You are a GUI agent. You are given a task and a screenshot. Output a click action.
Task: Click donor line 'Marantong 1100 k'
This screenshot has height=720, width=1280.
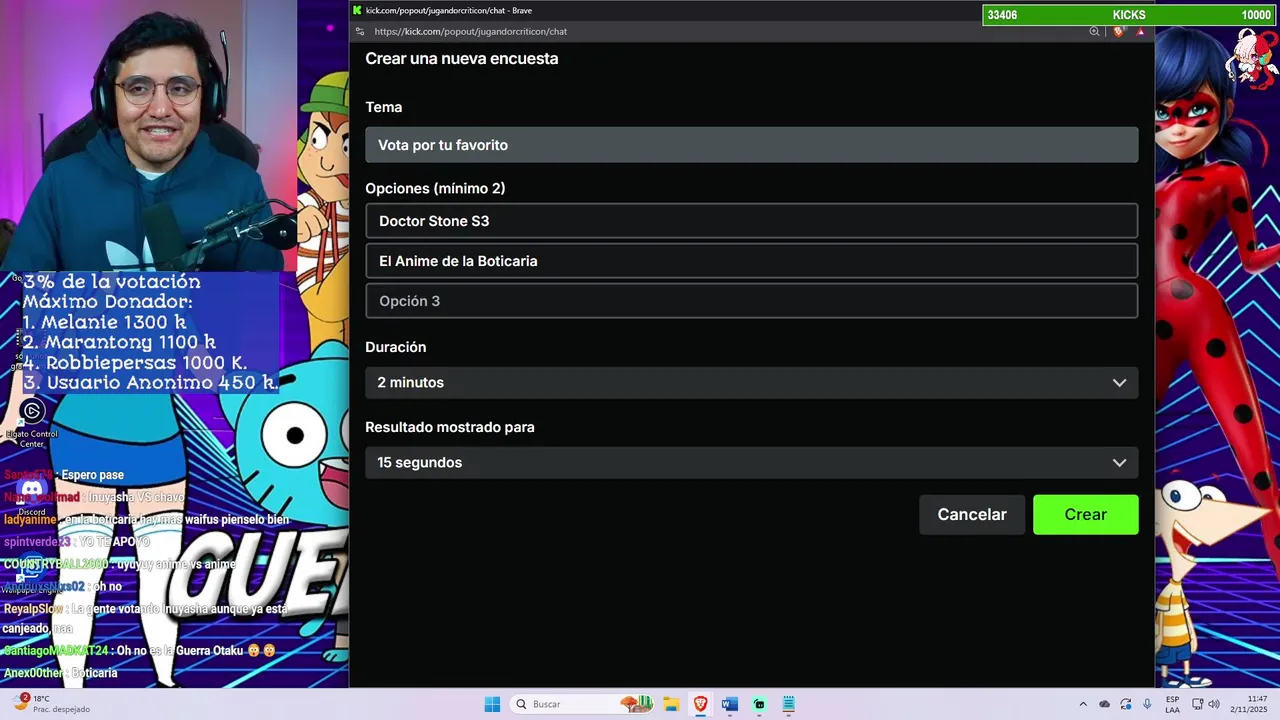pyautogui.click(x=118, y=342)
